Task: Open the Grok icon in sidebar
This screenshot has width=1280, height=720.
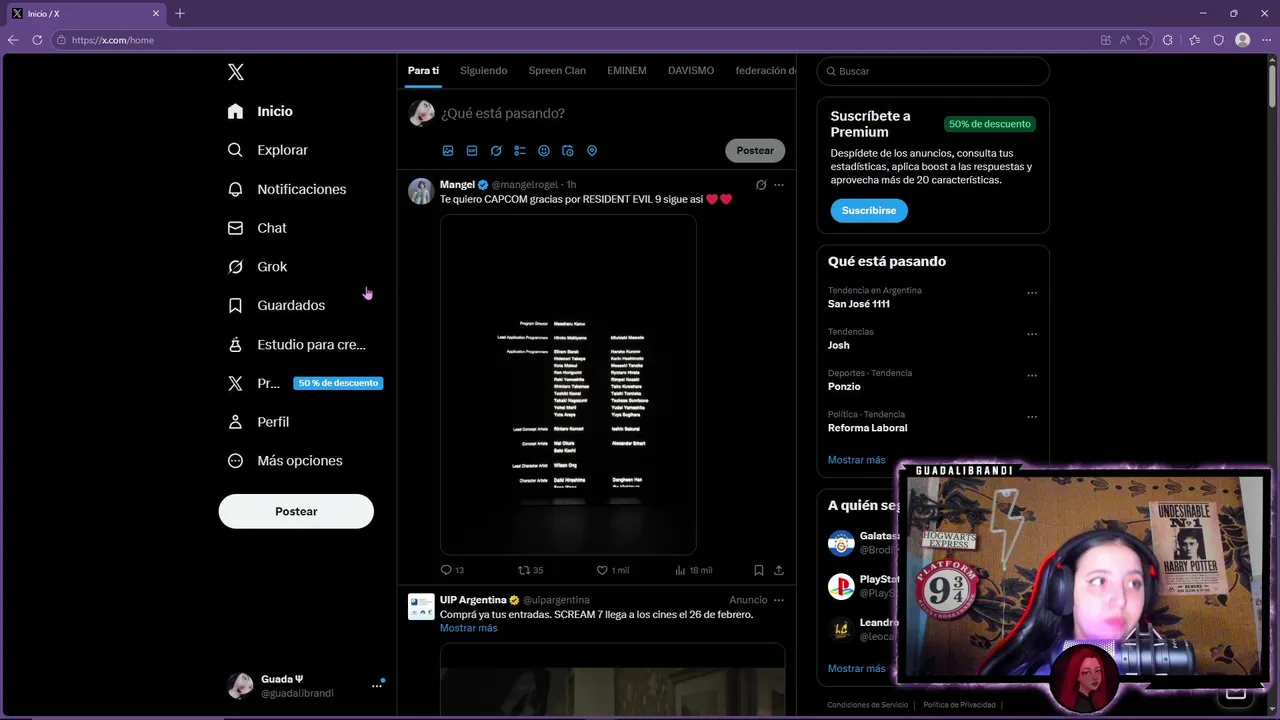Action: tap(235, 267)
